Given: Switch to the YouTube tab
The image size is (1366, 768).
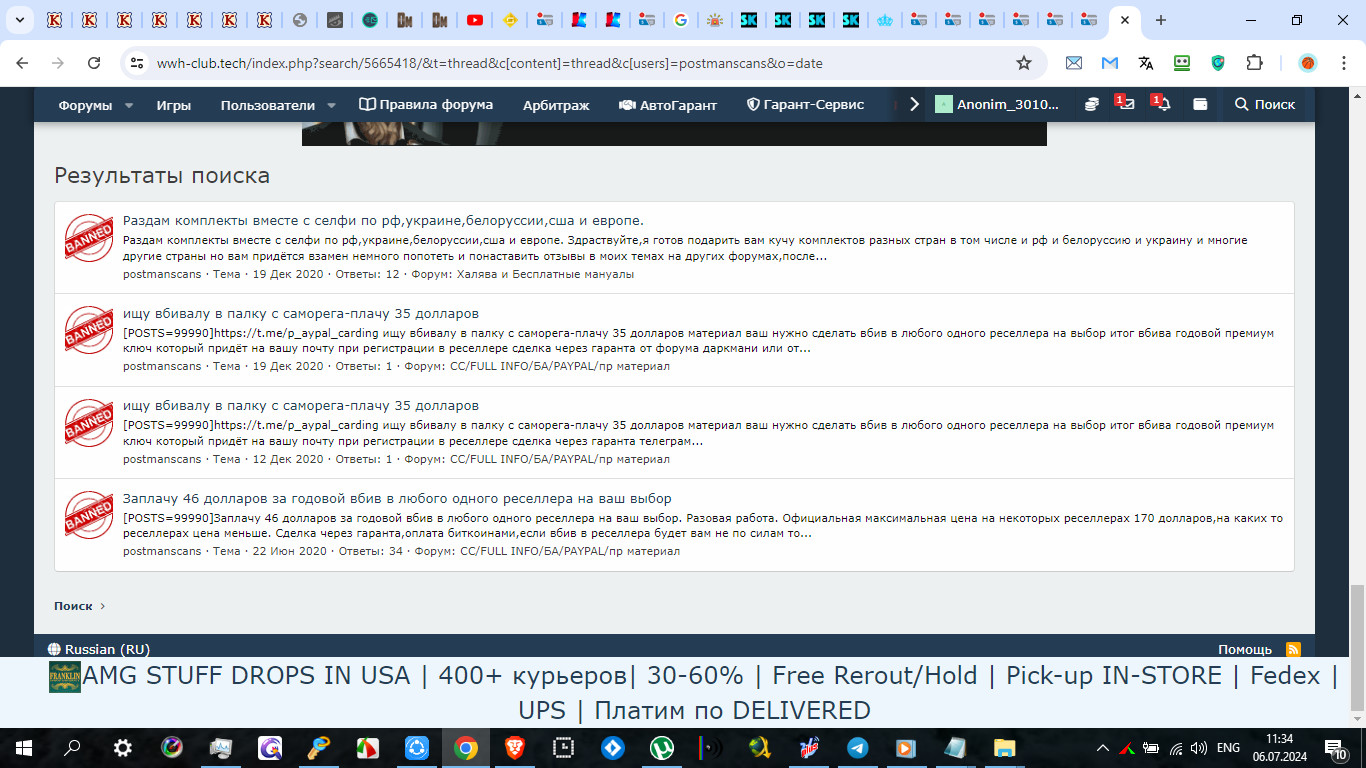Looking at the screenshot, I should click(475, 20).
